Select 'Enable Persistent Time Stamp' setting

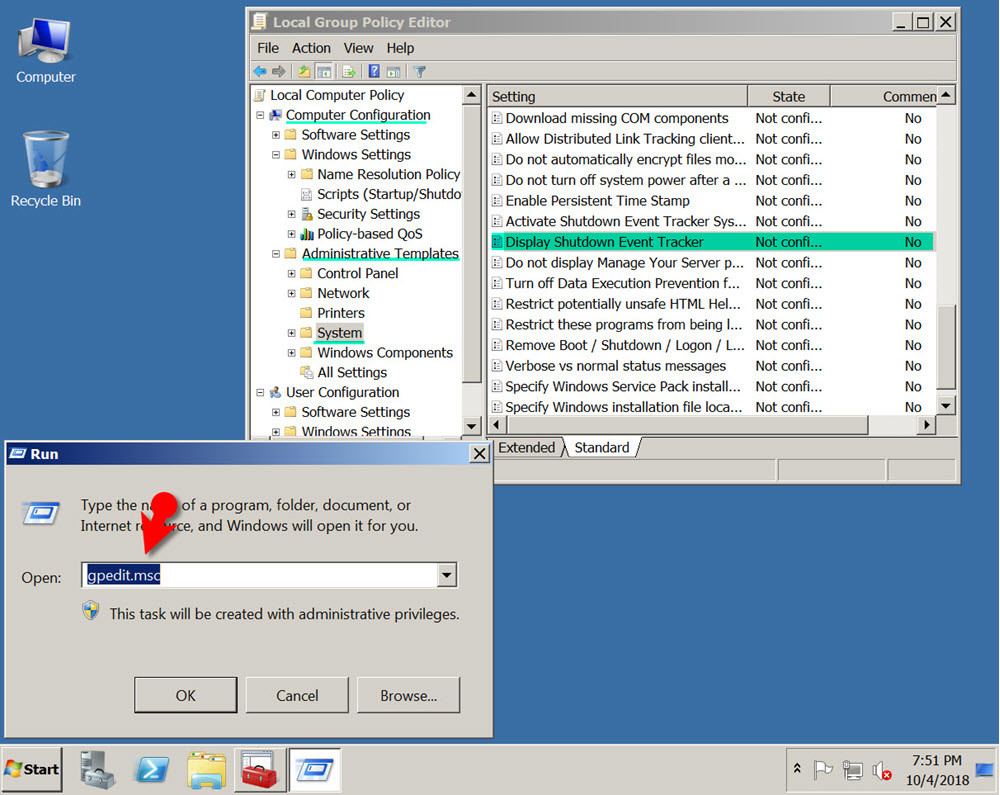[x=712, y=201]
